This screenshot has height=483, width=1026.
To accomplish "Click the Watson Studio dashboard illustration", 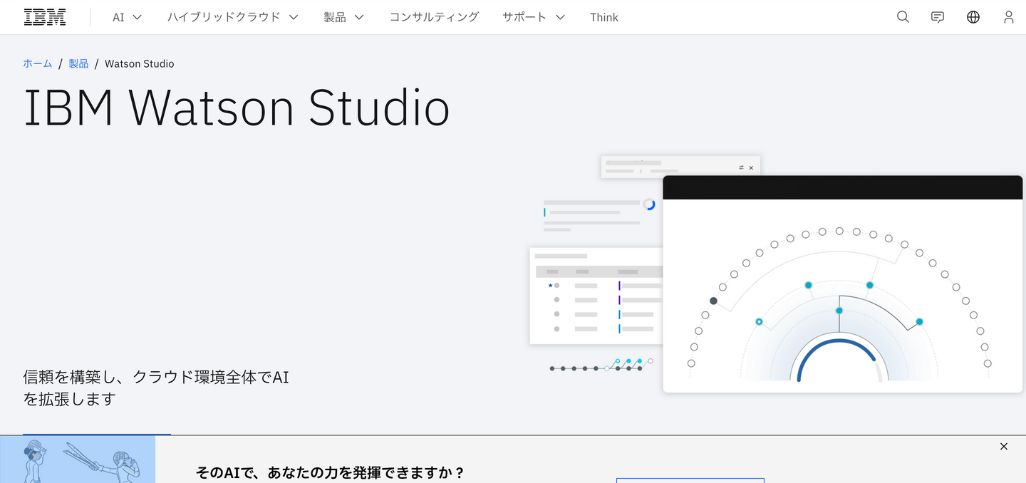I will pos(776,274).
